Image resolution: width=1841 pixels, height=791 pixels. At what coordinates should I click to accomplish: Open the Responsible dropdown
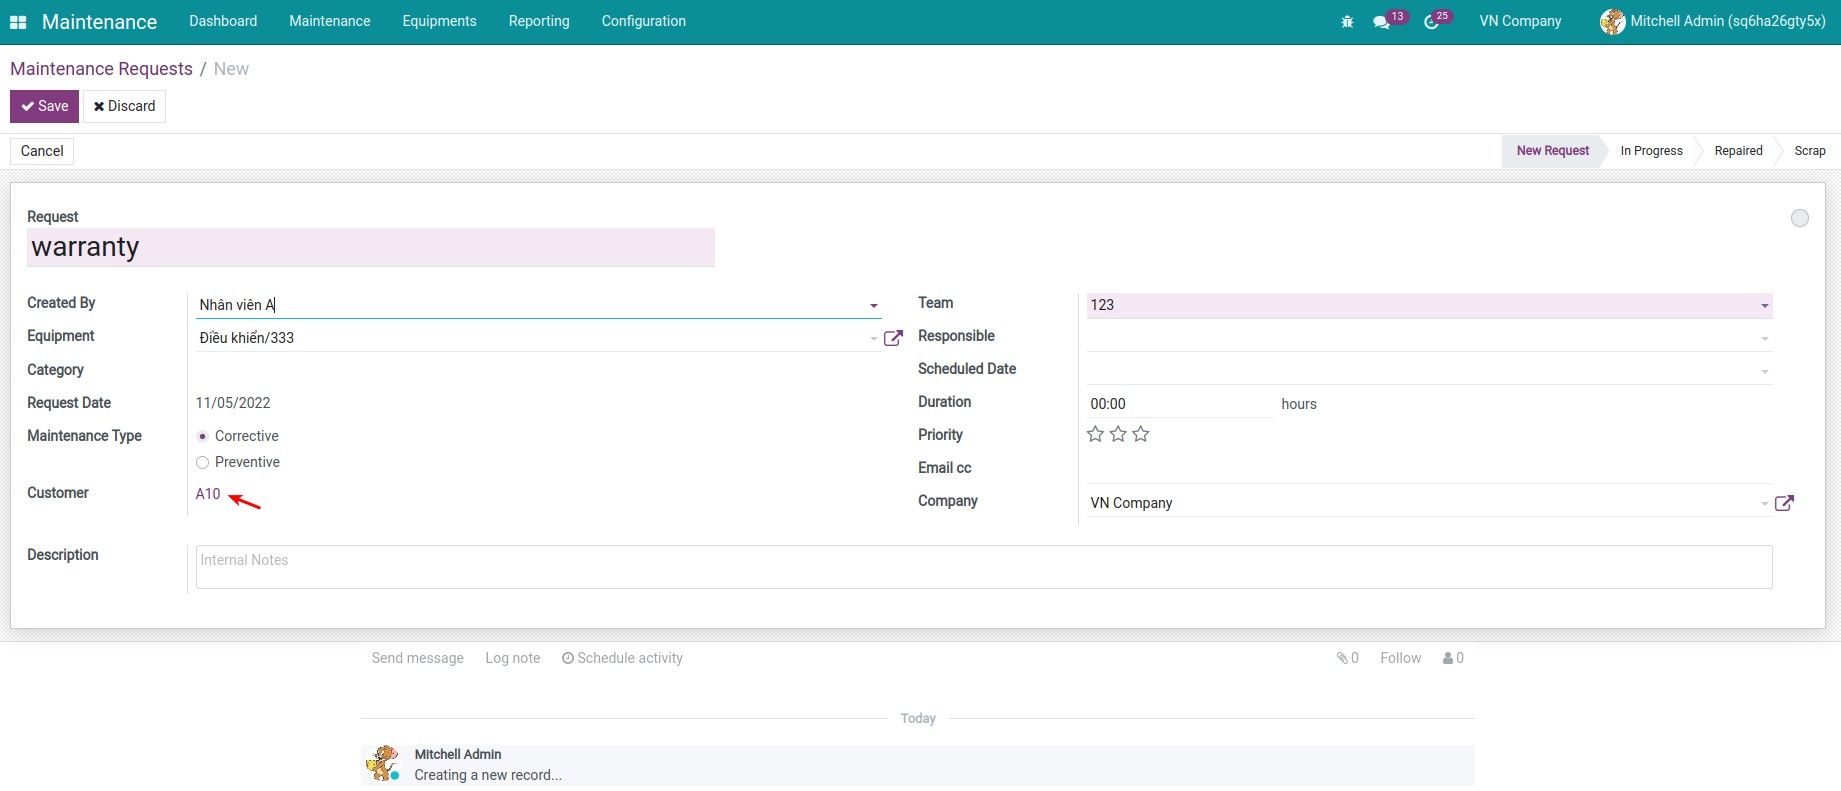click(x=1764, y=339)
